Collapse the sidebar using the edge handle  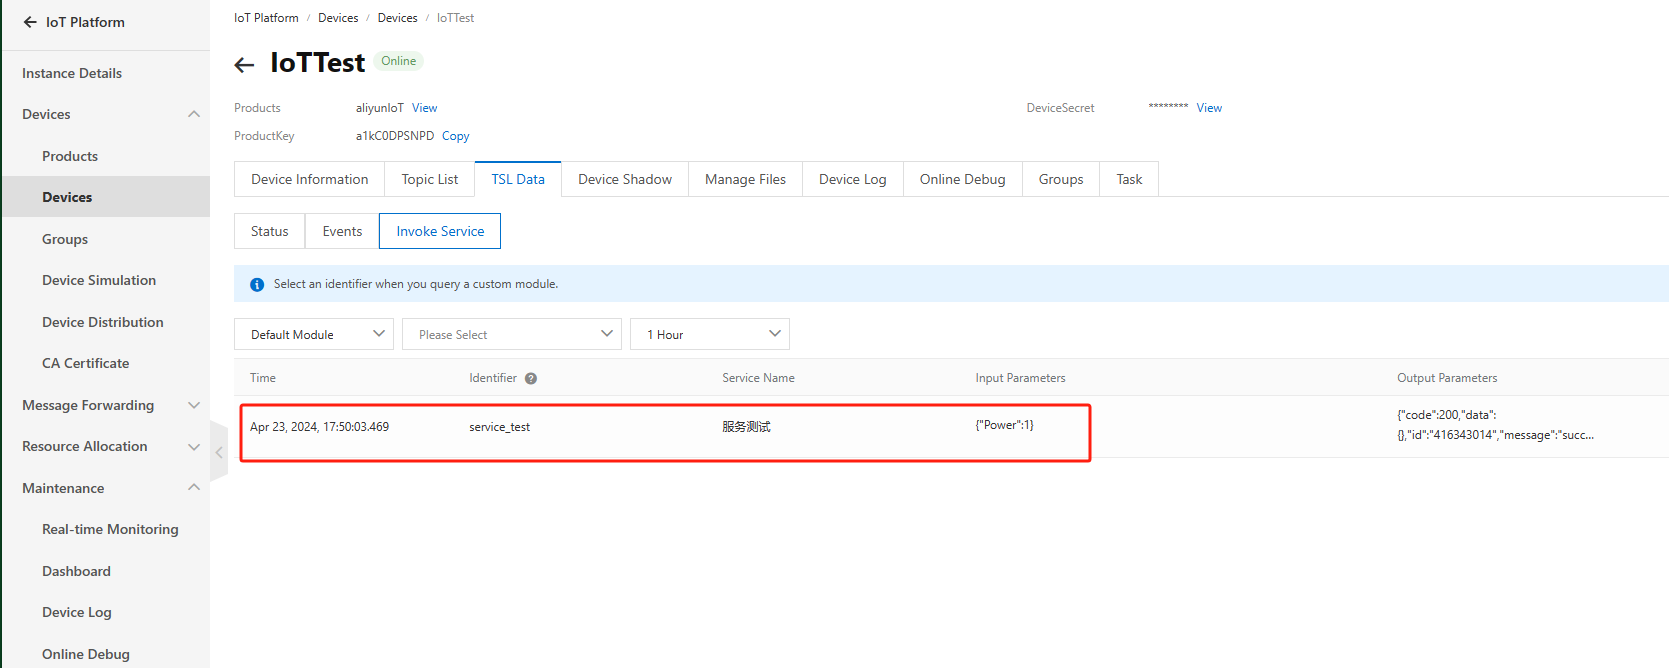[x=219, y=452]
